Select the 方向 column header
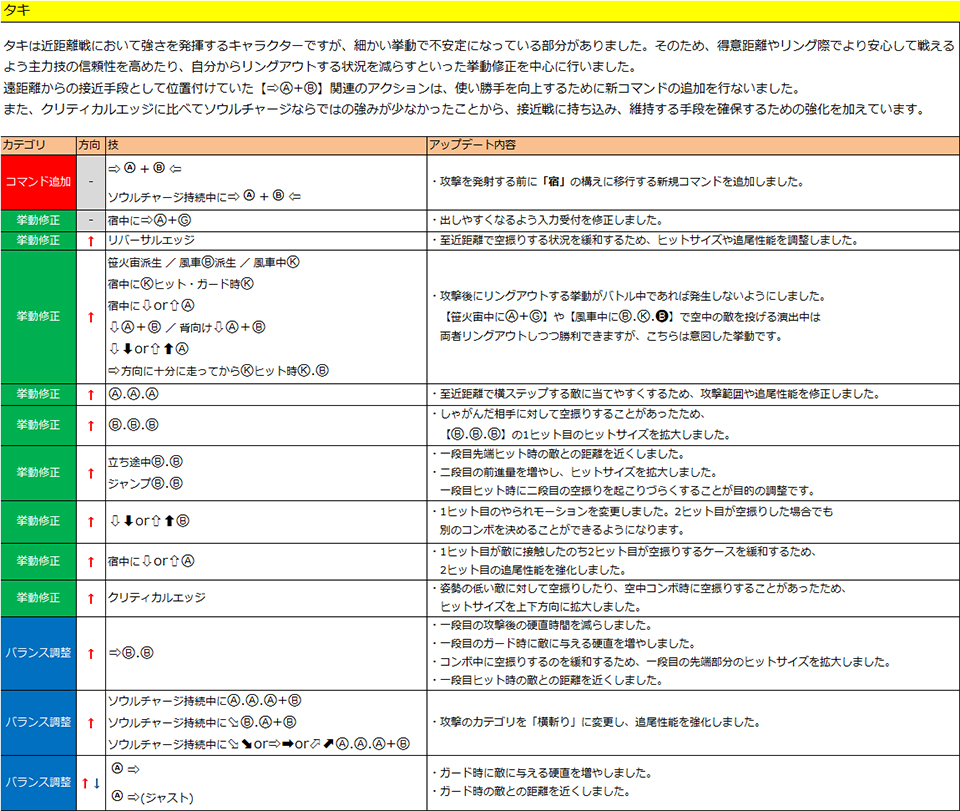Image resolution: width=960 pixels, height=811 pixels. click(90, 146)
